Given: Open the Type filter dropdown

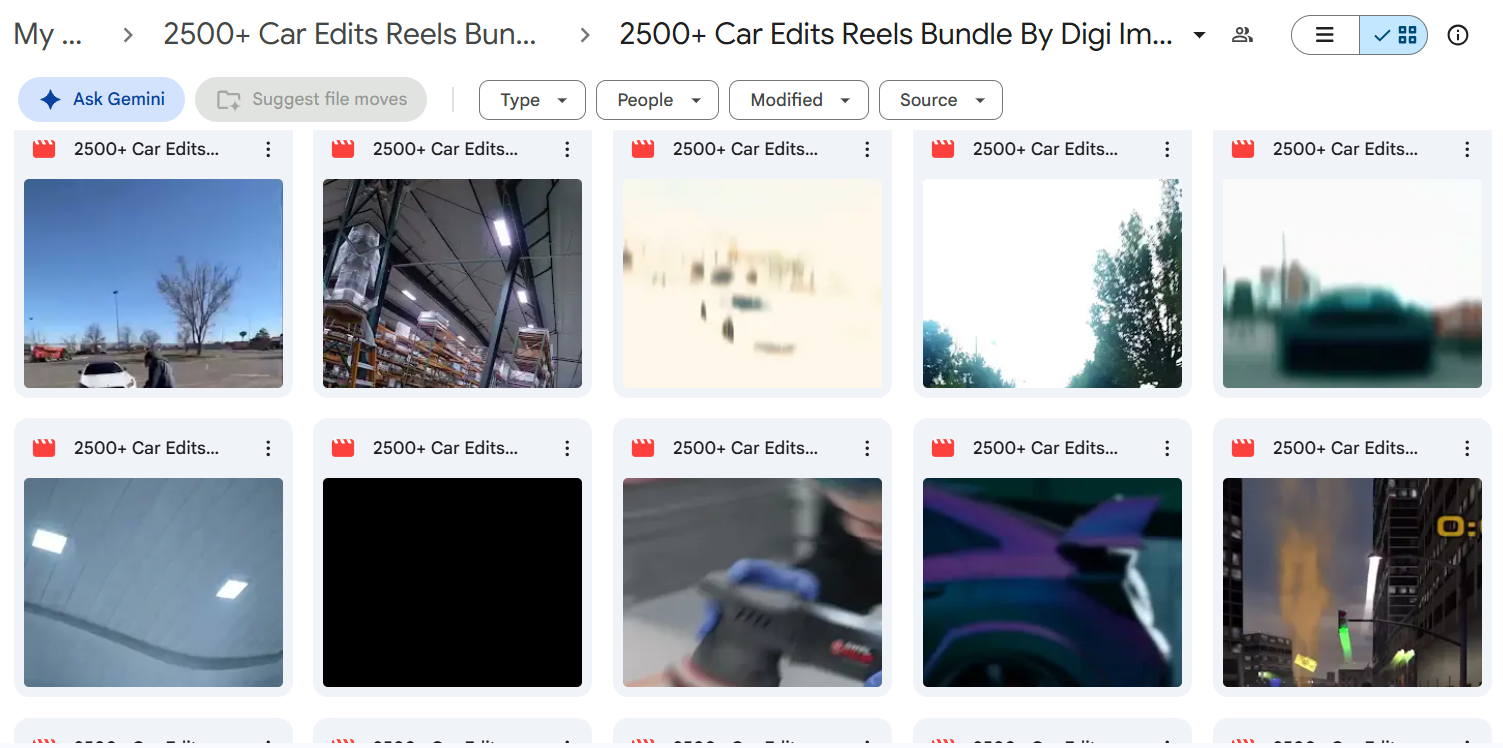Looking at the screenshot, I should pos(533,100).
